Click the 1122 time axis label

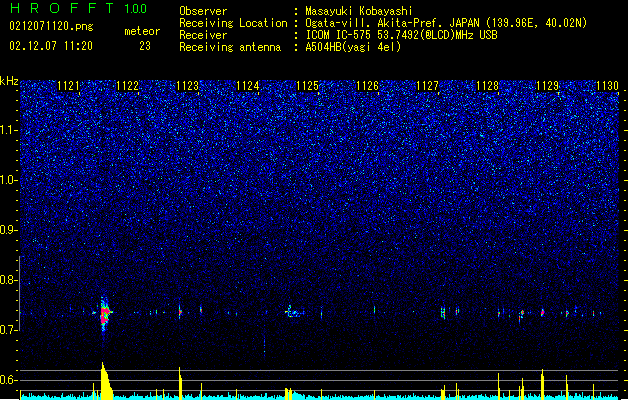pyautogui.click(x=127, y=86)
